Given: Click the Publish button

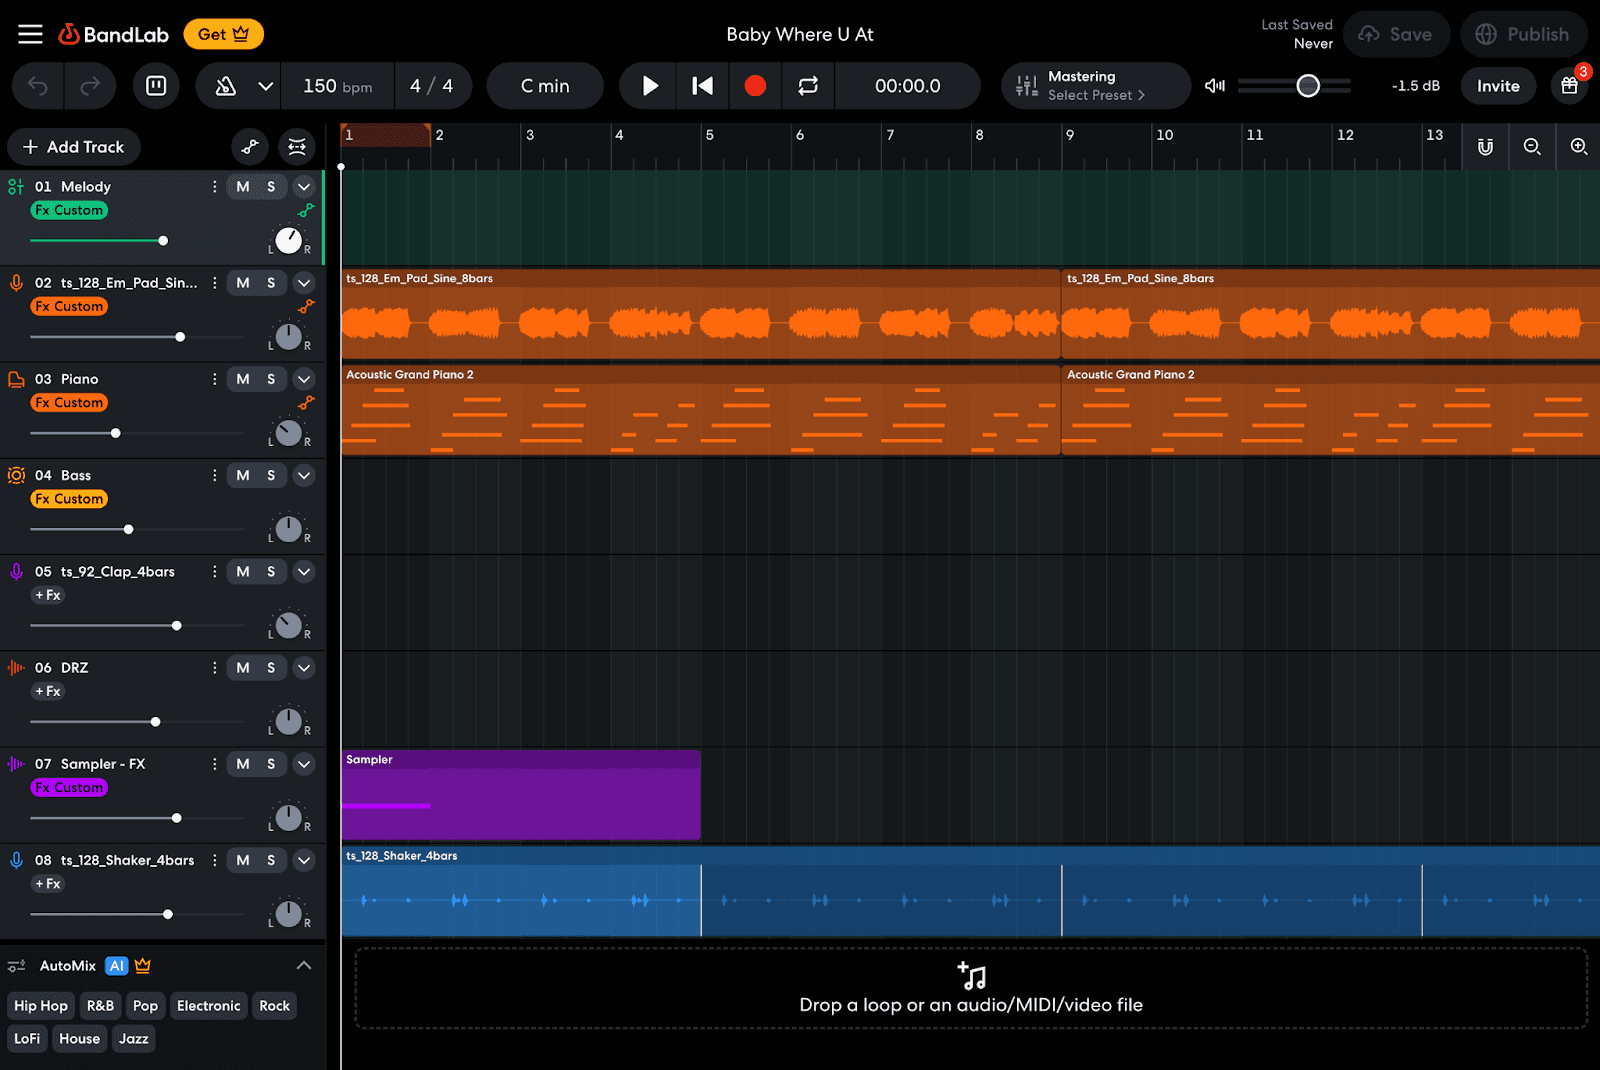Looking at the screenshot, I should (1524, 34).
